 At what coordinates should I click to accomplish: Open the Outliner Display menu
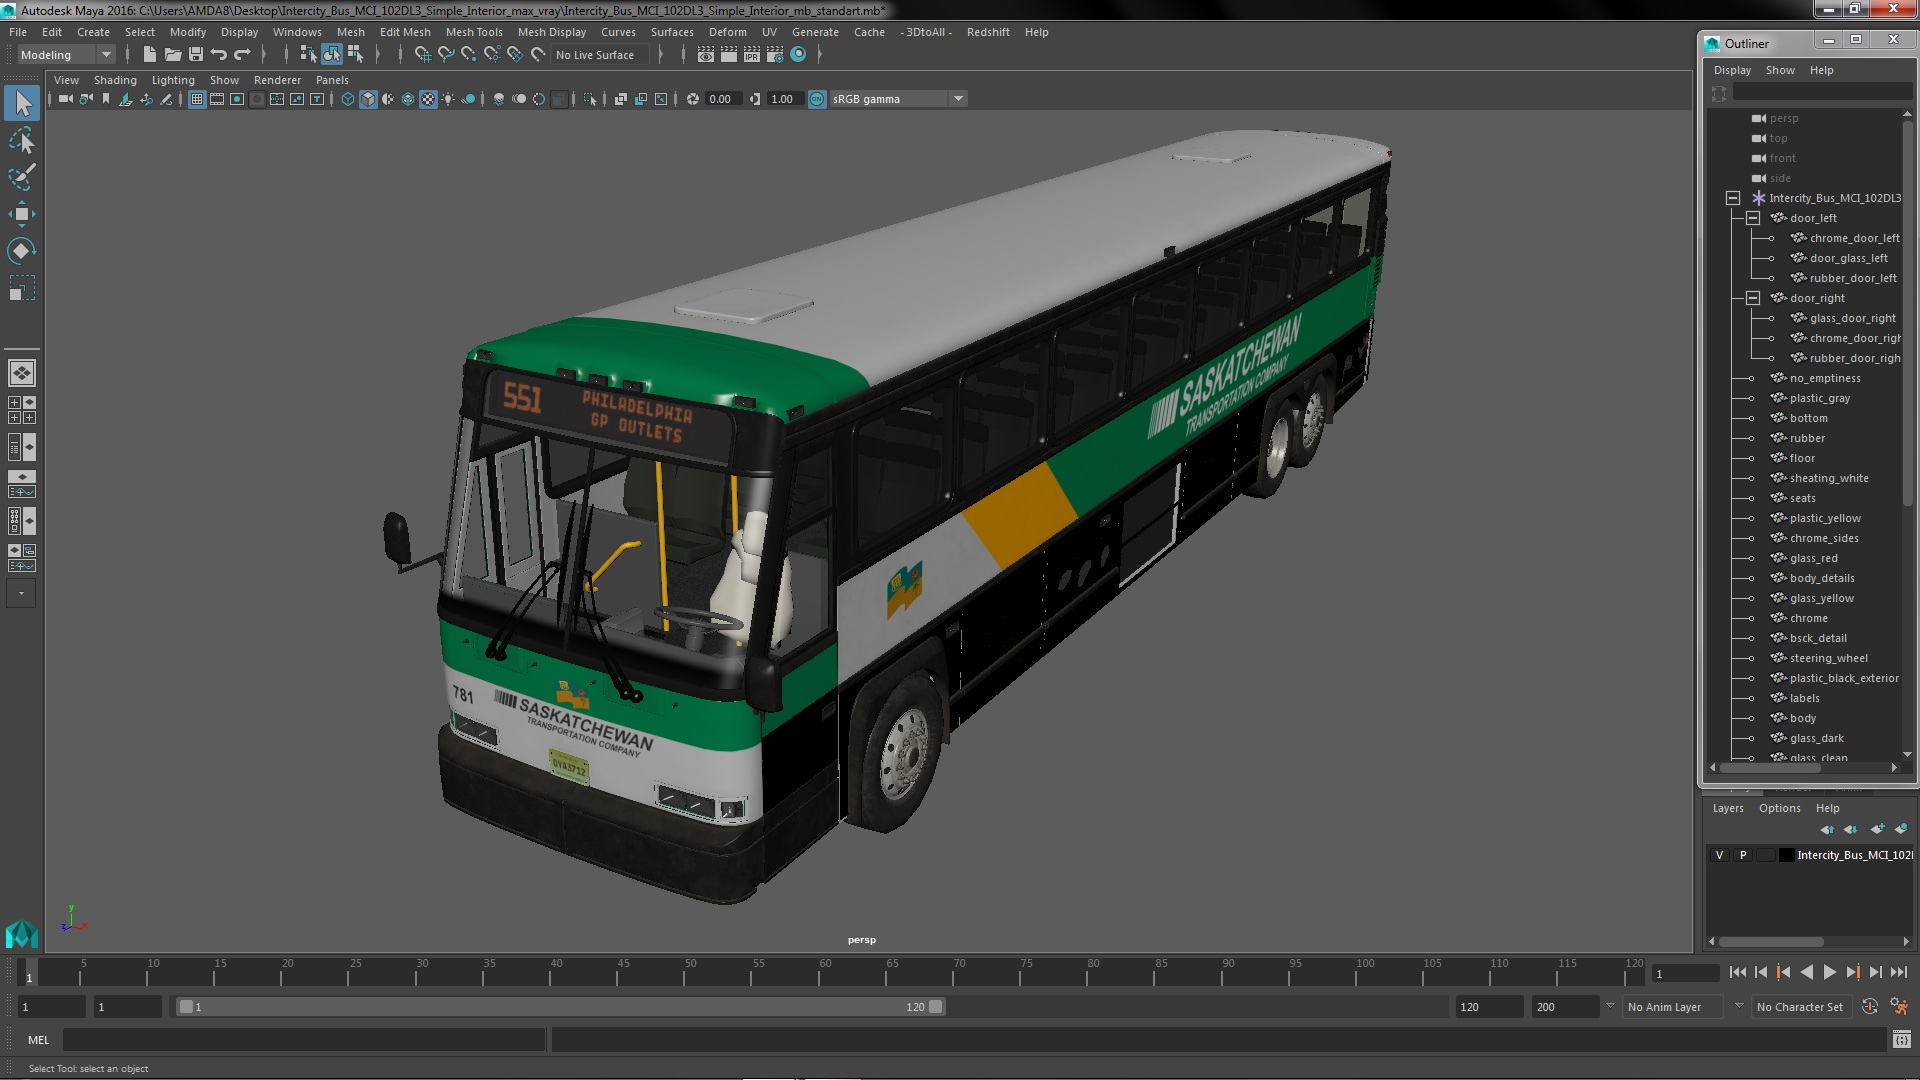pos(1732,70)
